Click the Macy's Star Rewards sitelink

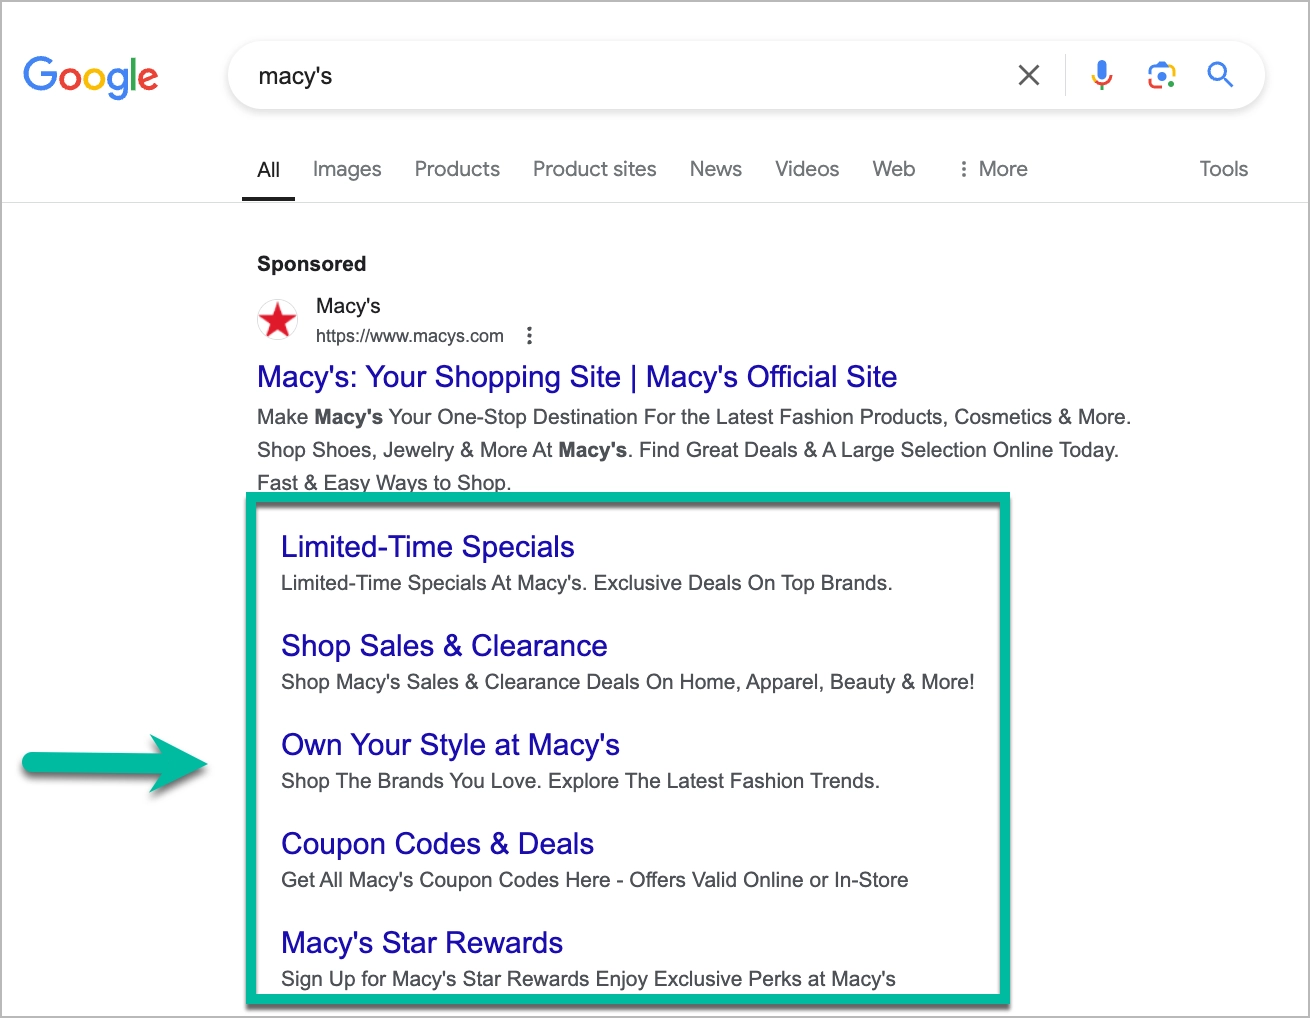point(421,942)
